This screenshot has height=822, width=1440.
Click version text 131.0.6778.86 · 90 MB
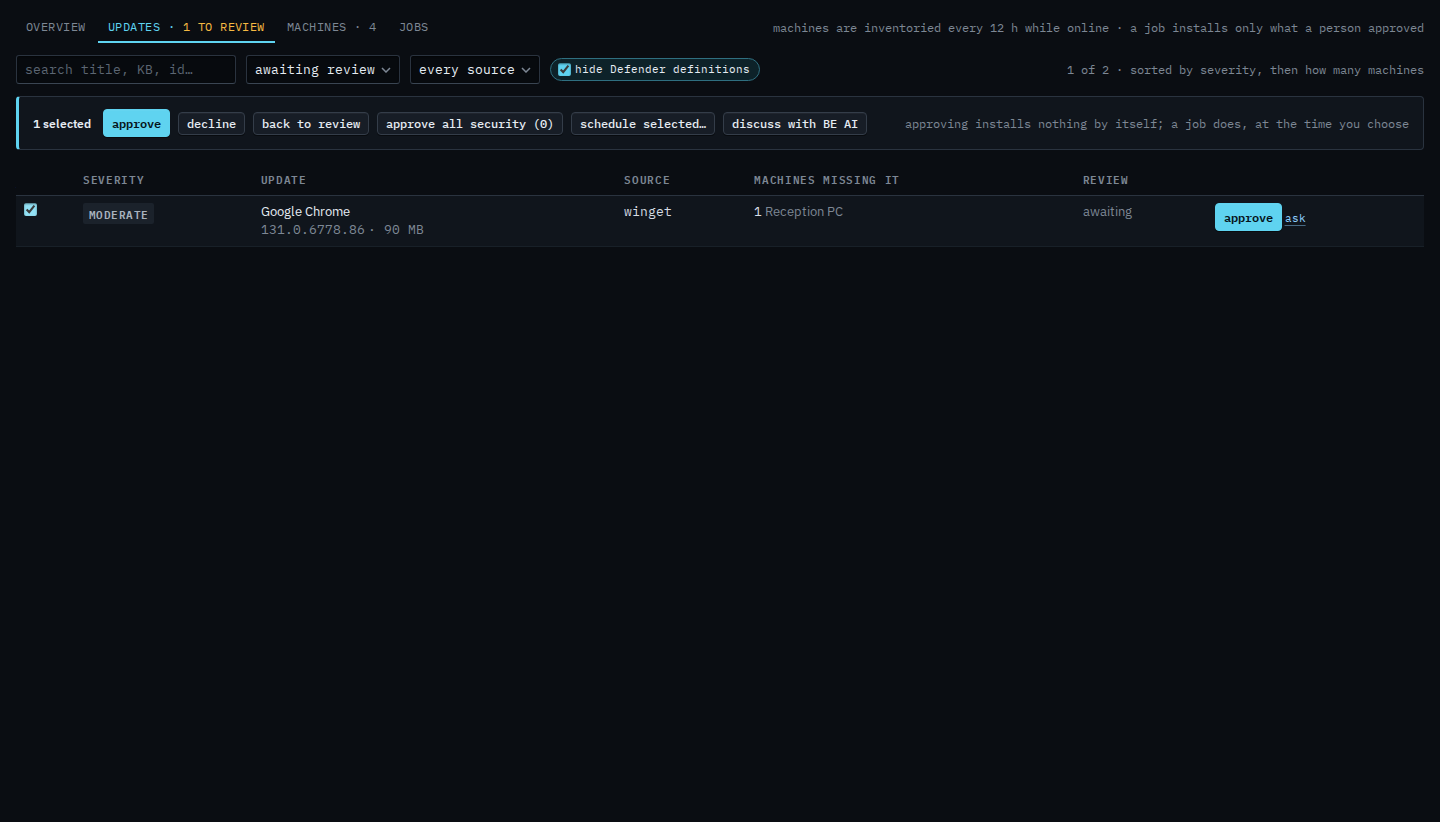coord(342,230)
